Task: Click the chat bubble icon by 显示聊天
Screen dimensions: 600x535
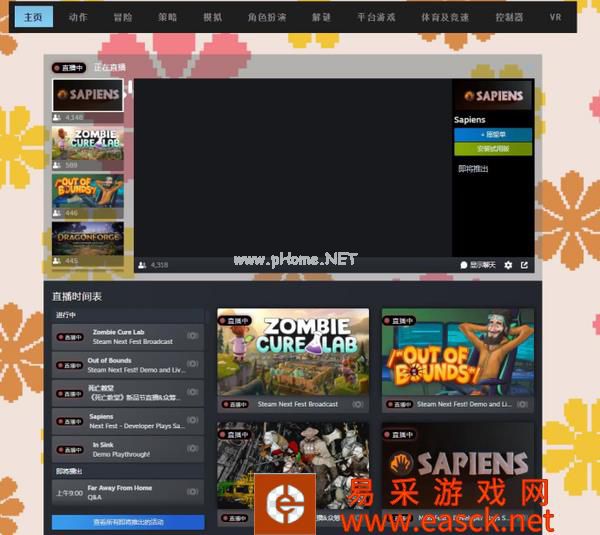Action: click(x=464, y=265)
